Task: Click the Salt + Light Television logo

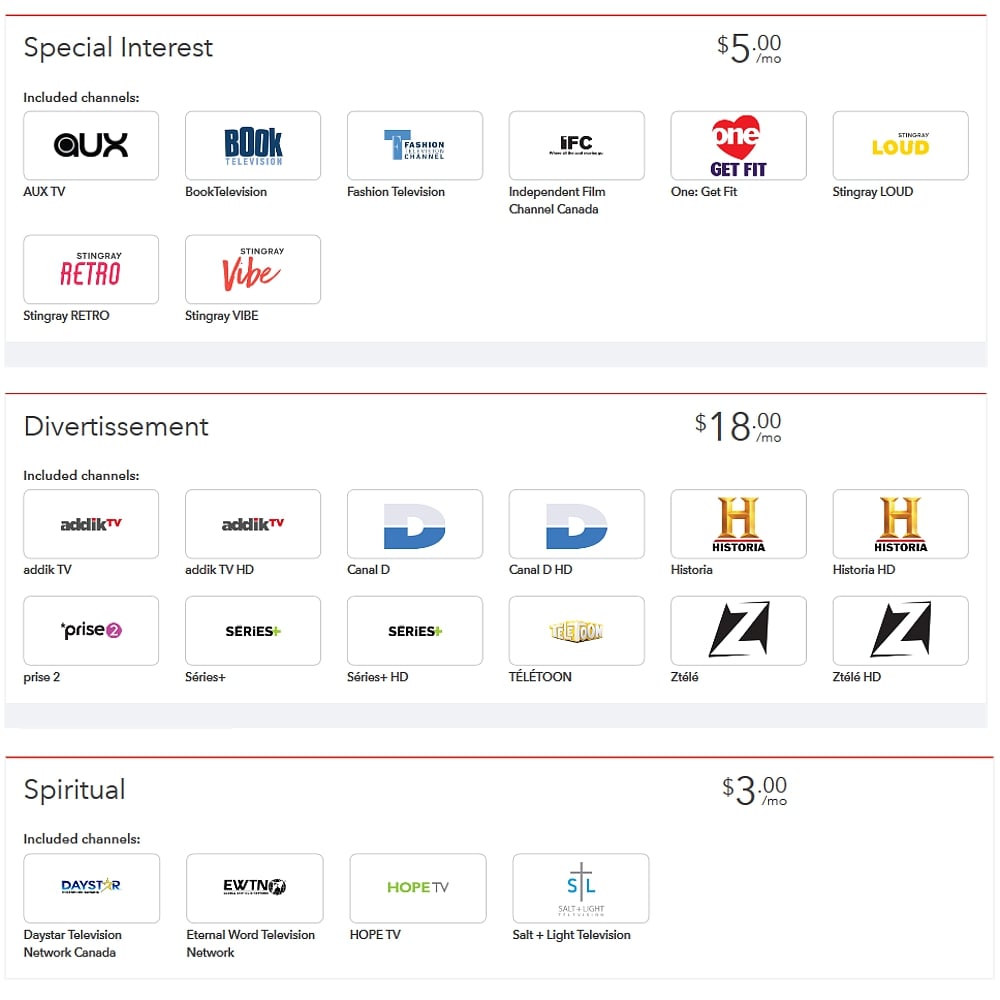Action: click(580, 888)
